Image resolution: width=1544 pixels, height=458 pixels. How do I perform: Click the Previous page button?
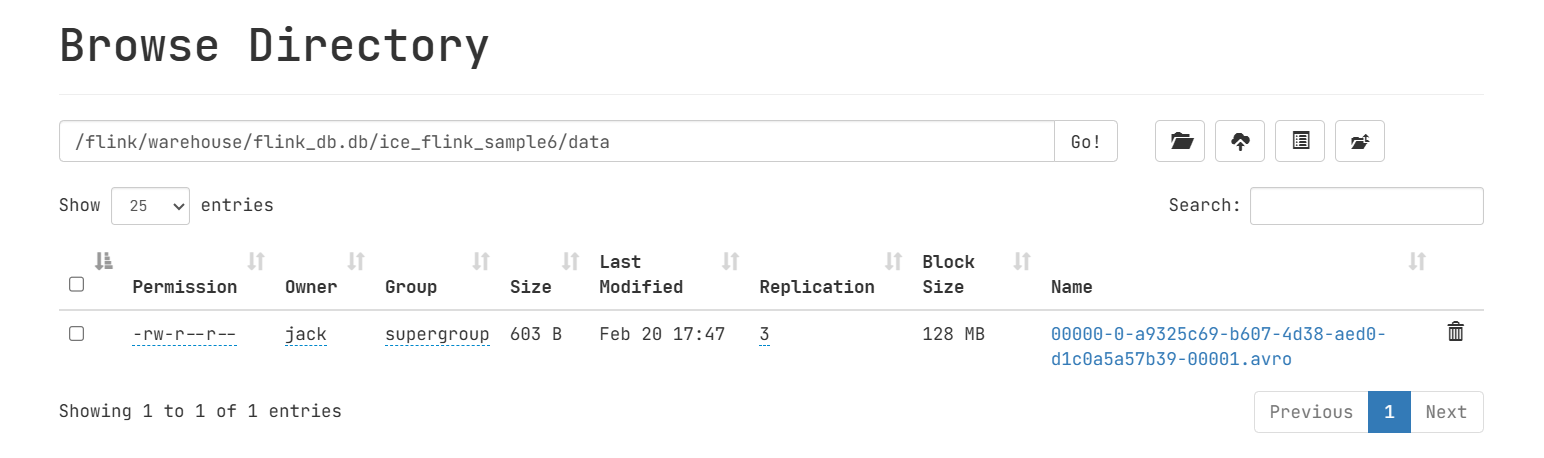point(1311,412)
